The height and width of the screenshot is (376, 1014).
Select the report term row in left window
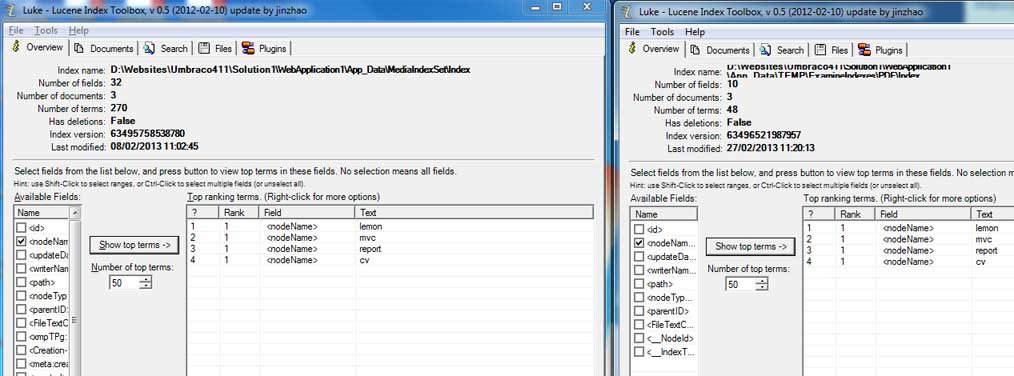coord(391,249)
